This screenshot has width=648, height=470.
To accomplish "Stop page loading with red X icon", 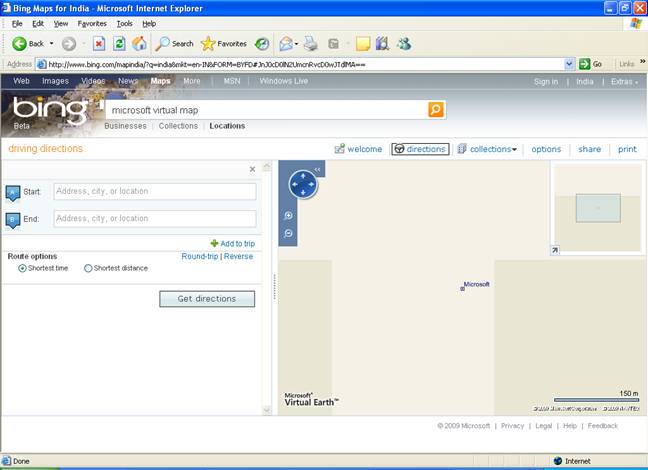I will tap(99, 43).
